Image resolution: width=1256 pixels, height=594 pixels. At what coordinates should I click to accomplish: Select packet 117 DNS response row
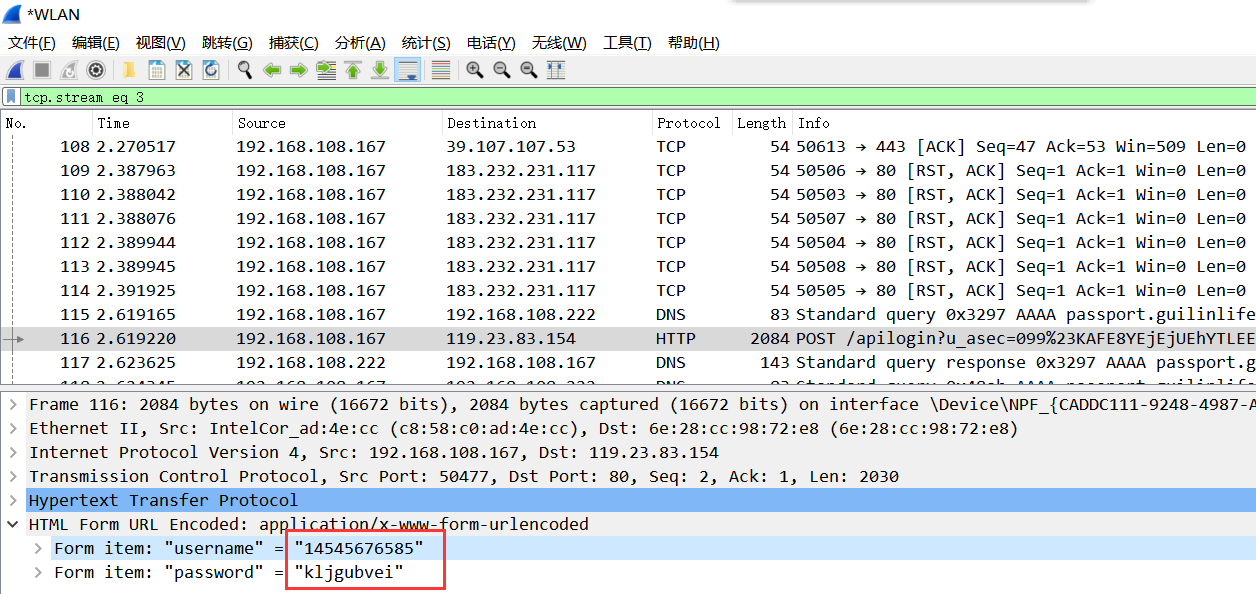click(628, 363)
